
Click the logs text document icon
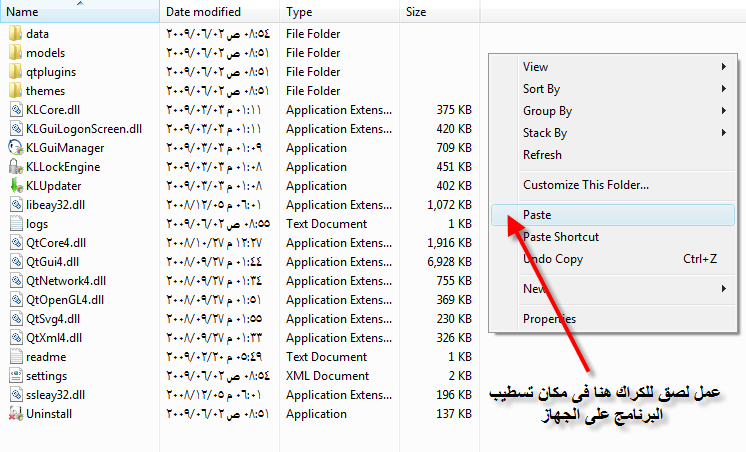(16, 224)
